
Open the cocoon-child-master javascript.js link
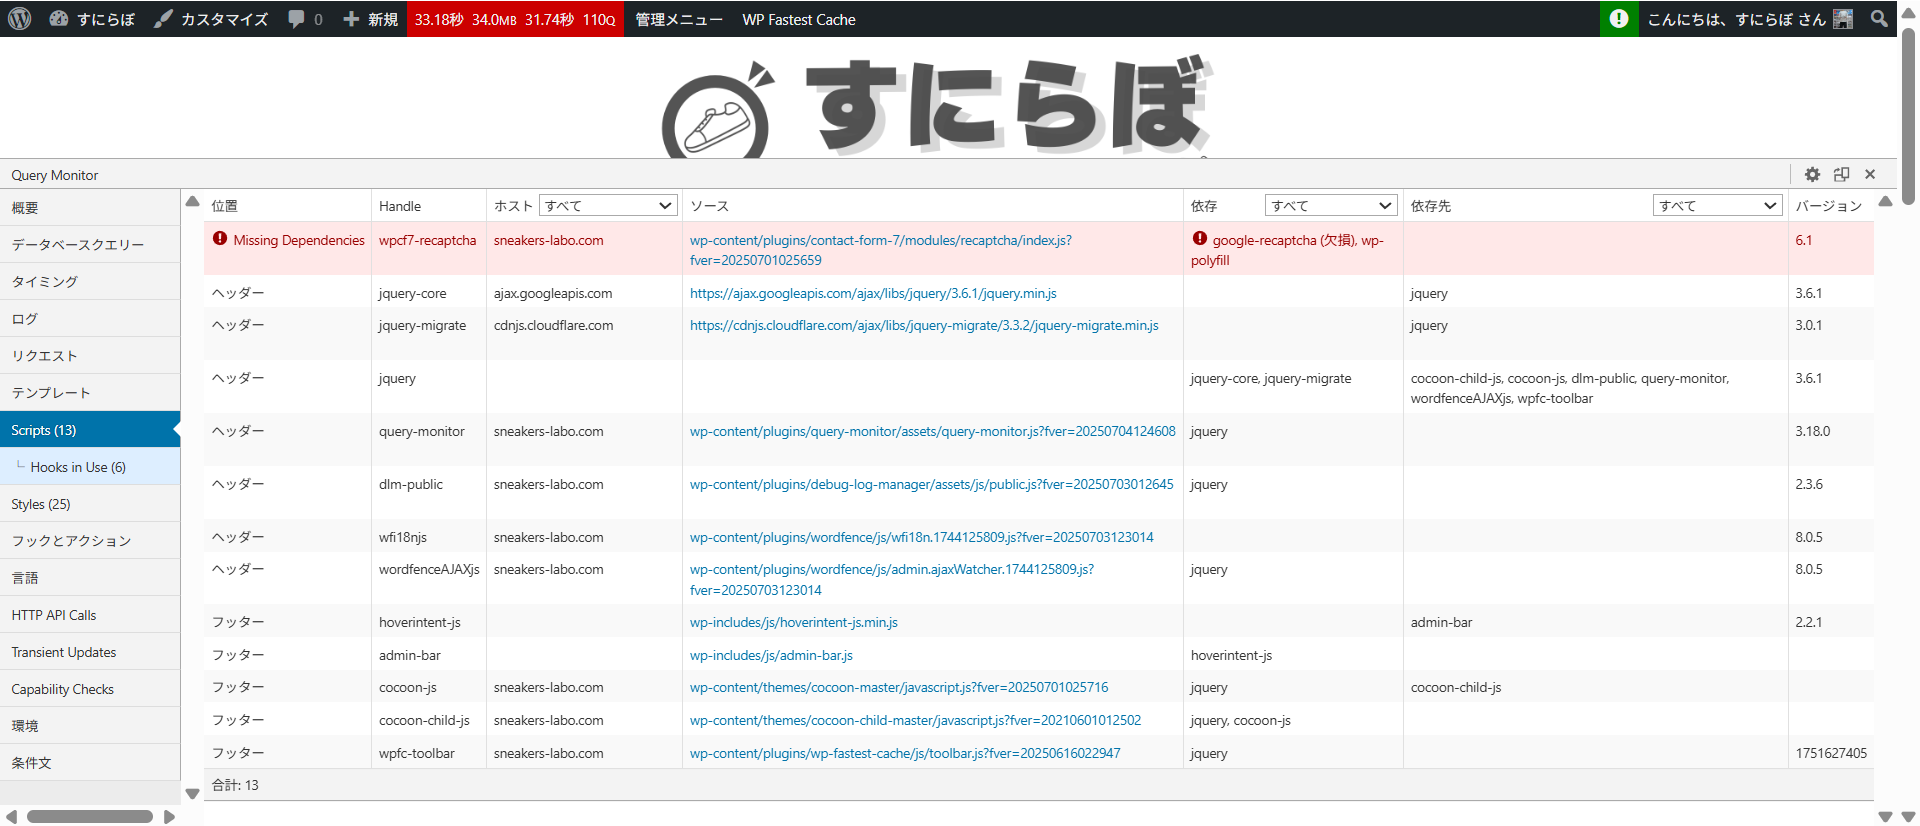point(915,720)
